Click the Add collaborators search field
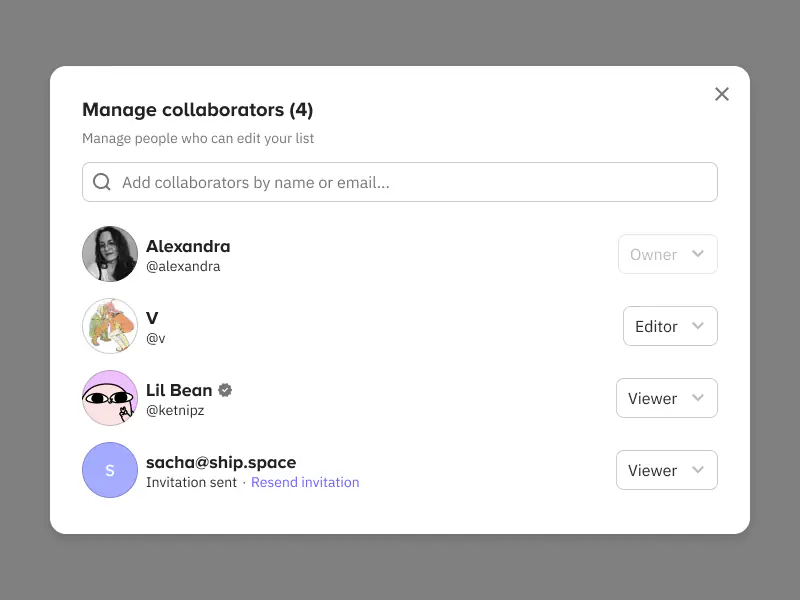This screenshot has height=600, width=800. pyautogui.click(x=399, y=182)
